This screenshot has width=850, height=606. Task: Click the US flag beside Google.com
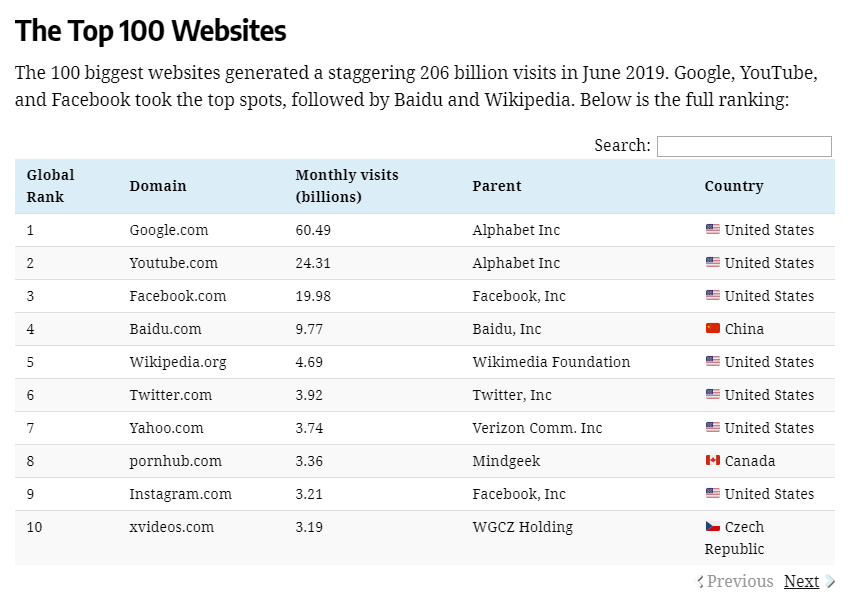711,229
